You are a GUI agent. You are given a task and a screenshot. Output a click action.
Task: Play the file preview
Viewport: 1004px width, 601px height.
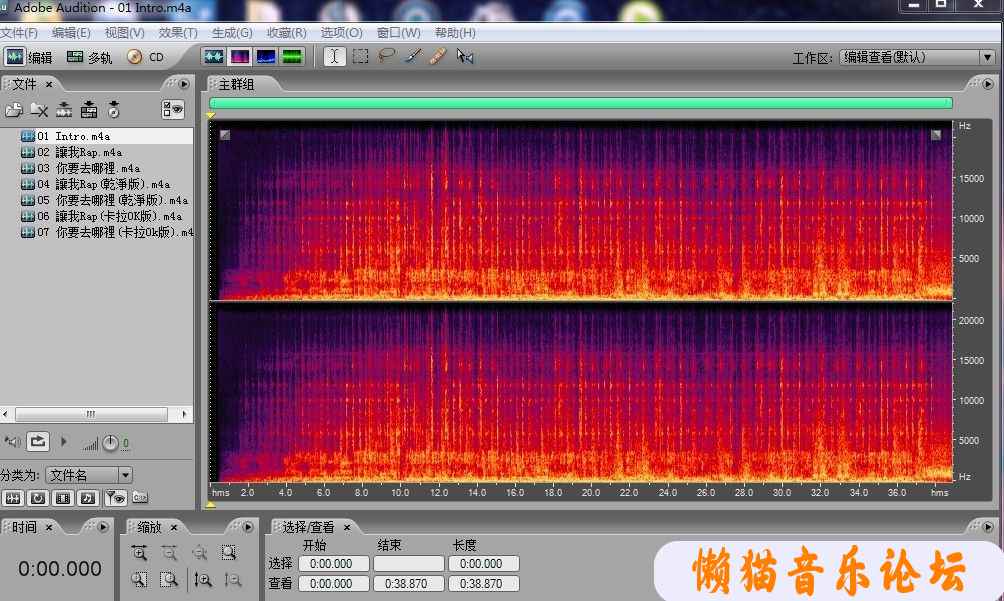click(63, 442)
